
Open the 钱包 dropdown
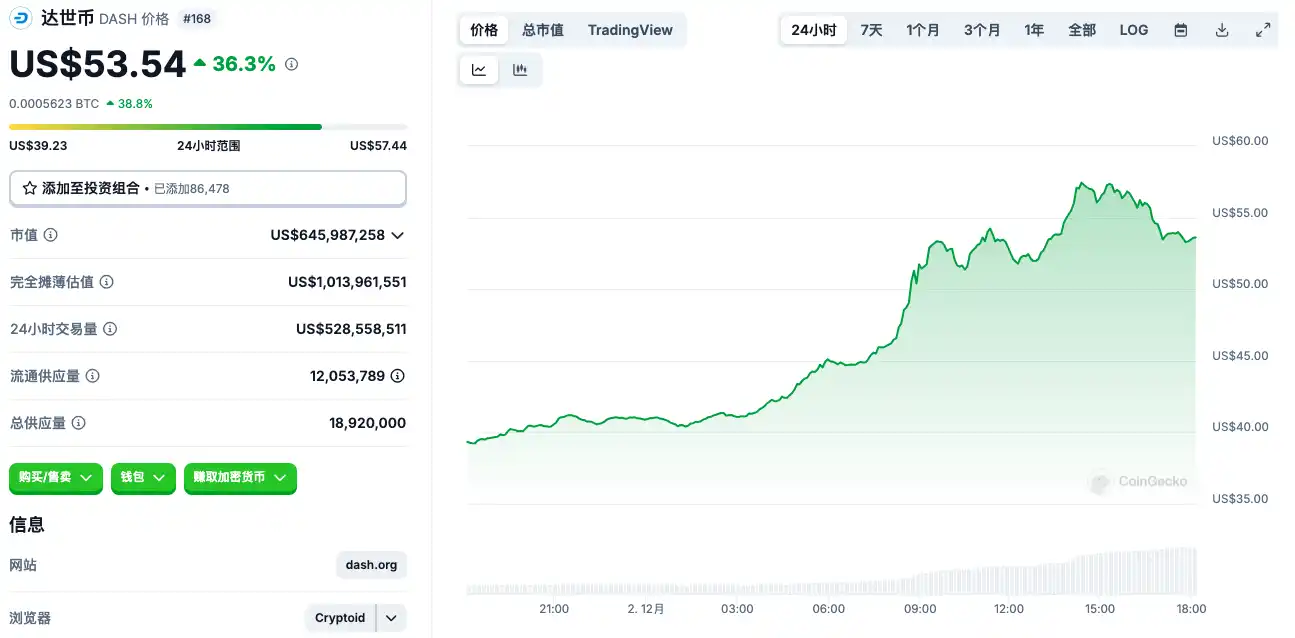pyautogui.click(x=143, y=478)
